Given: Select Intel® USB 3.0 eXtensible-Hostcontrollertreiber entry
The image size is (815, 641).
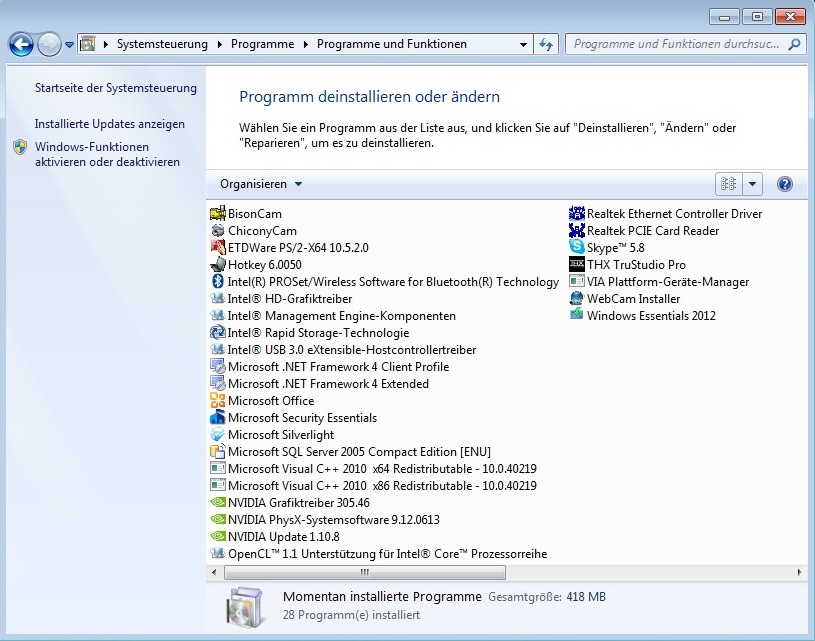Looking at the screenshot, I should (343, 350).
